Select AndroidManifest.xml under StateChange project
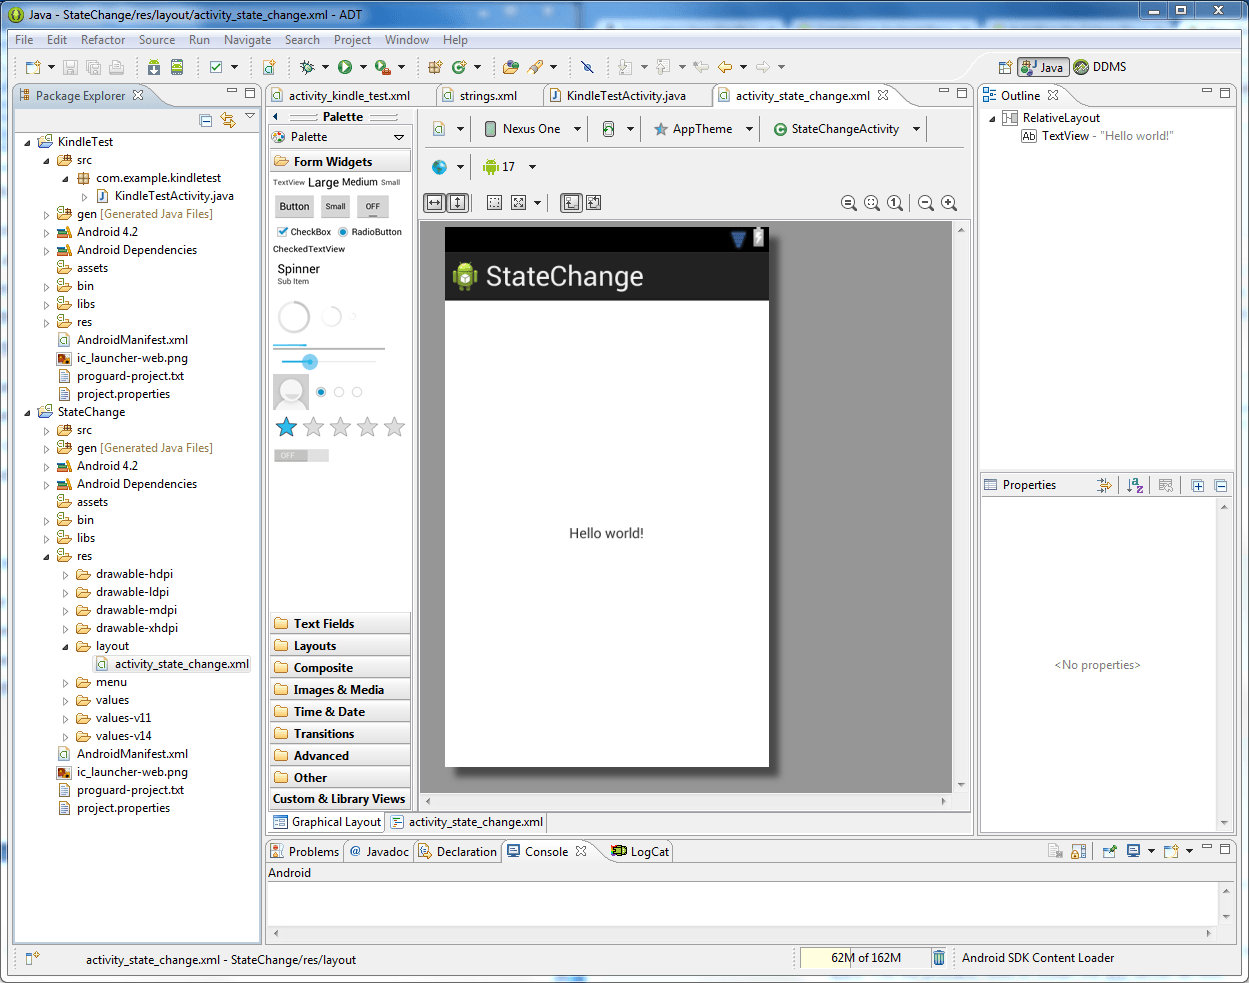The image size is (1249, 983). point(132,754)
